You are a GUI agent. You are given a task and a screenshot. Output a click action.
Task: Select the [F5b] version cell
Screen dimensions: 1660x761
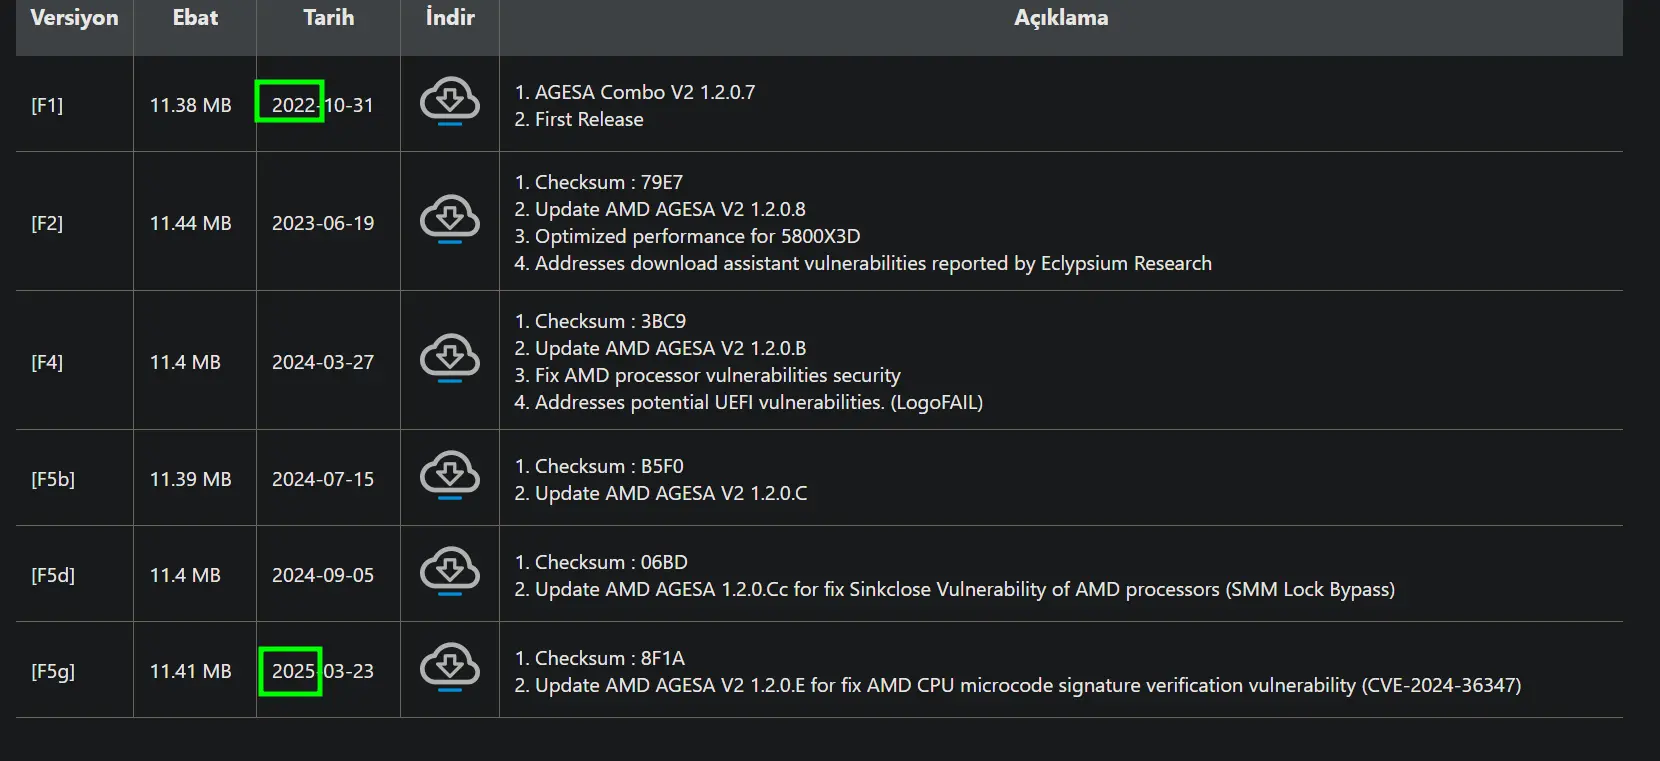(x=53, y=479)
